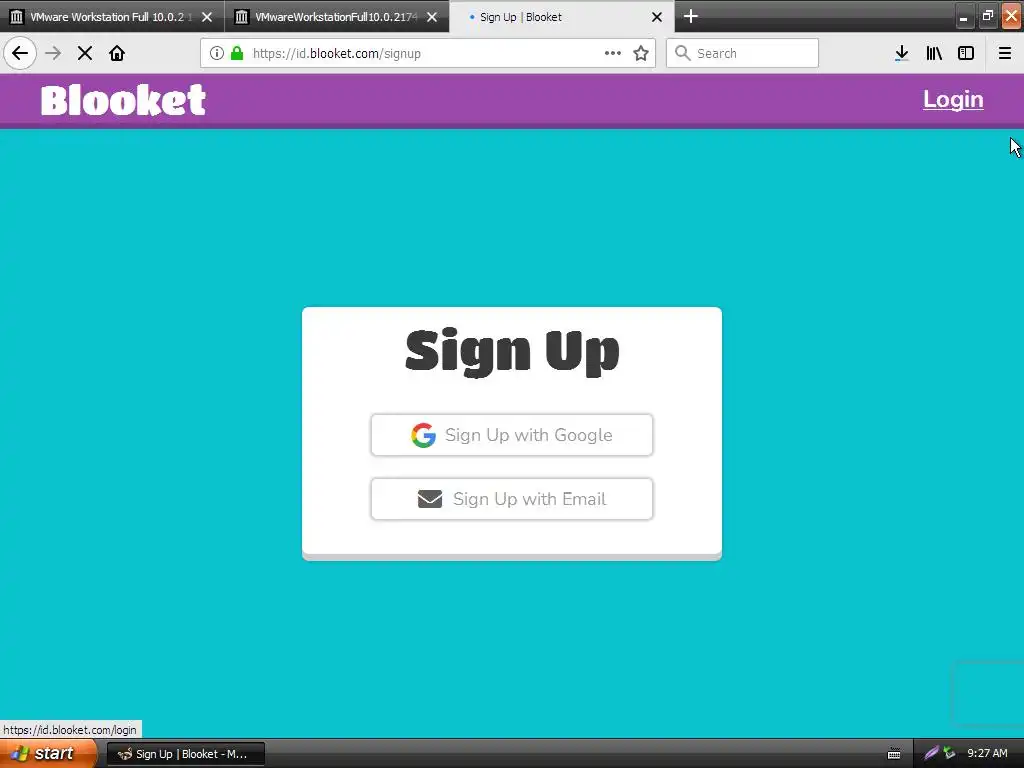Open a new tab with plus button

coord(691,16)
